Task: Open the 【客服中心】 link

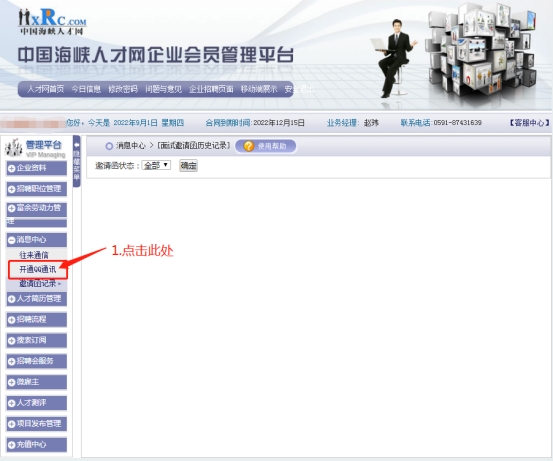Action: tap(529, 123)
